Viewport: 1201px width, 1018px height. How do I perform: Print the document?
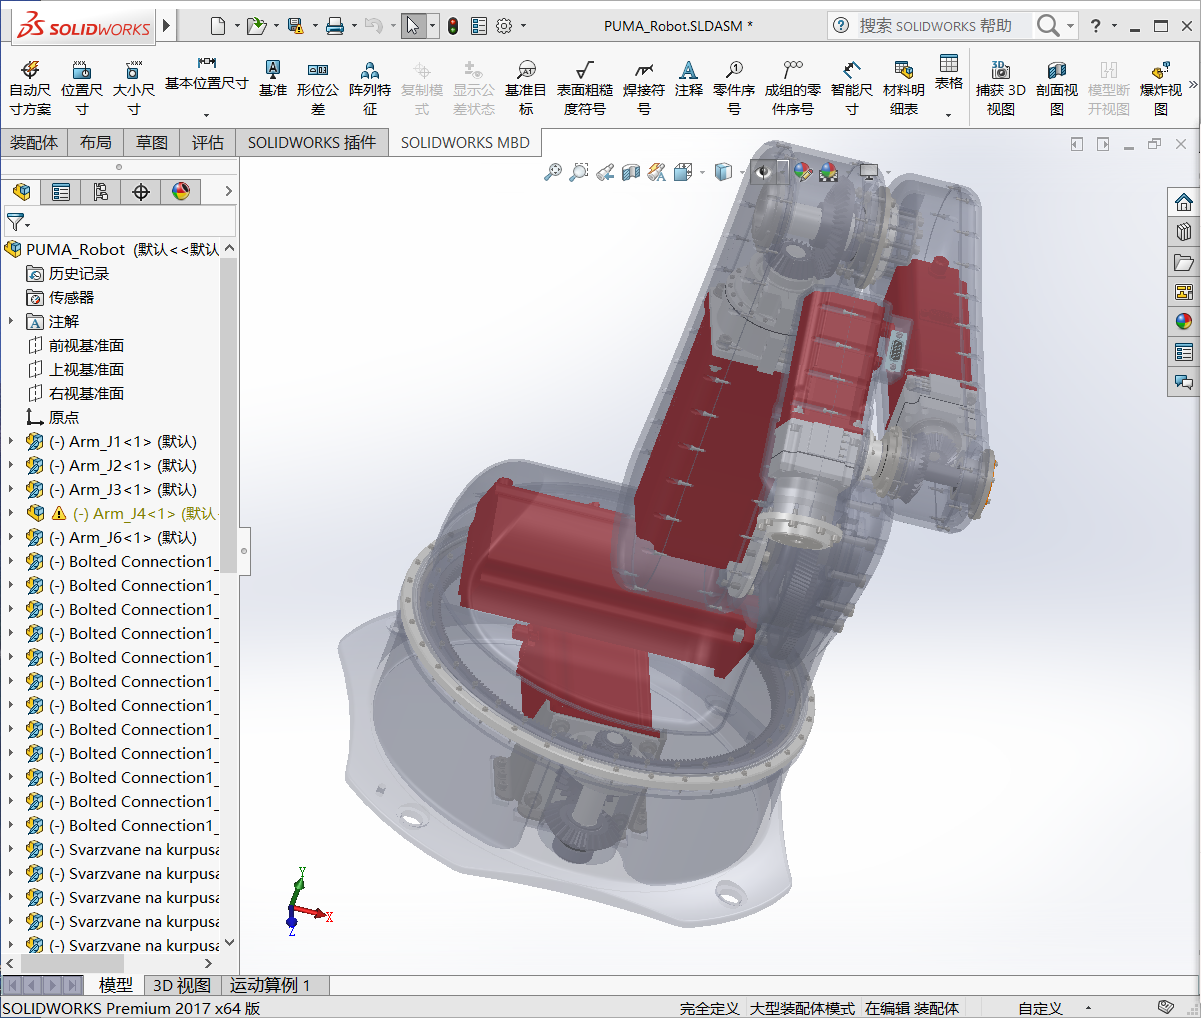pos(335,26)
